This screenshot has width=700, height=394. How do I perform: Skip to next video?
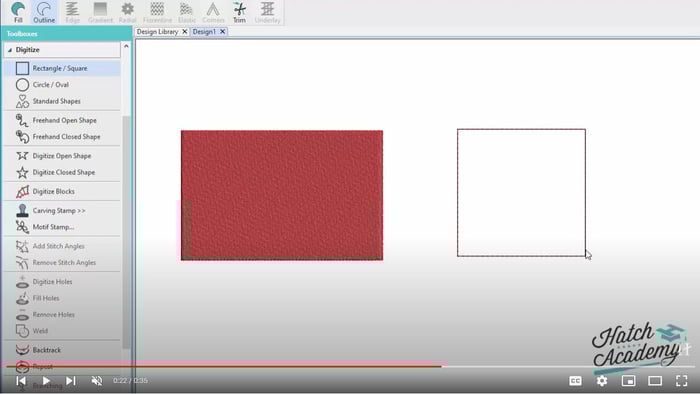(71, 381)
